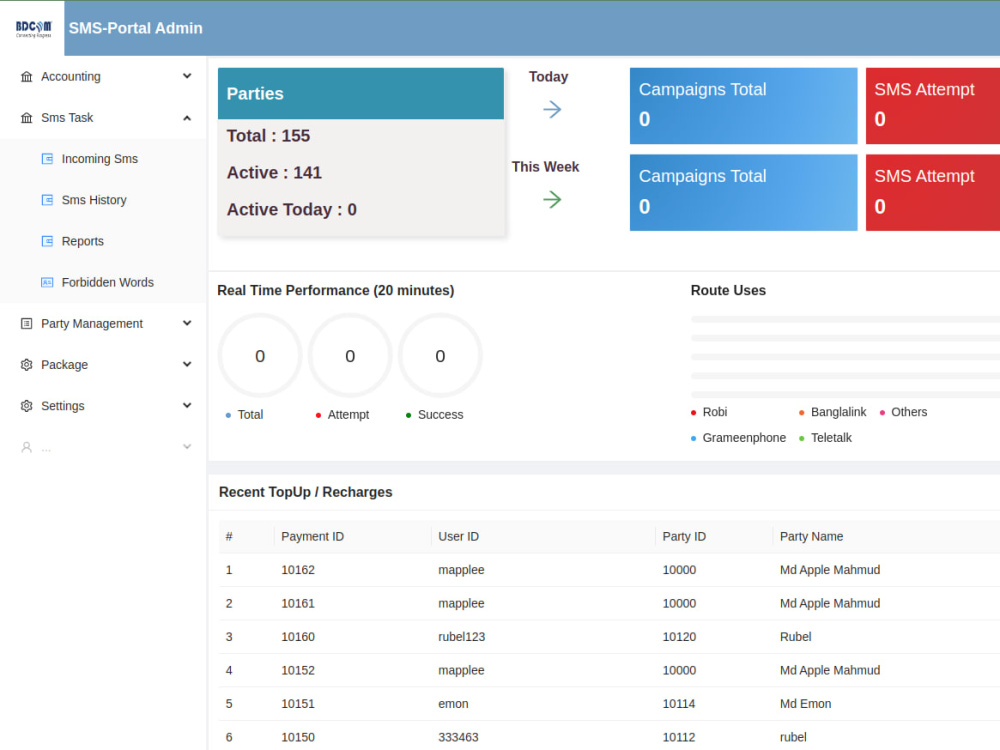Click the user profile icon in sidebar
Viewport: 1000px width, 750px height.
(26, 447)
